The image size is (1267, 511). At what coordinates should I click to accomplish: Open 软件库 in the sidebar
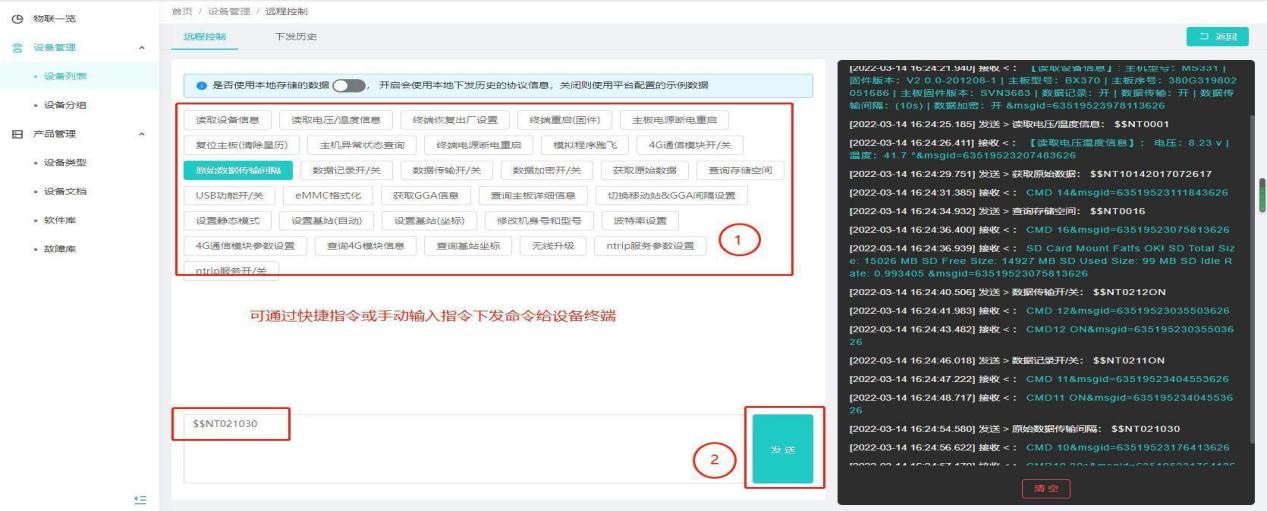tap(58, 219)
